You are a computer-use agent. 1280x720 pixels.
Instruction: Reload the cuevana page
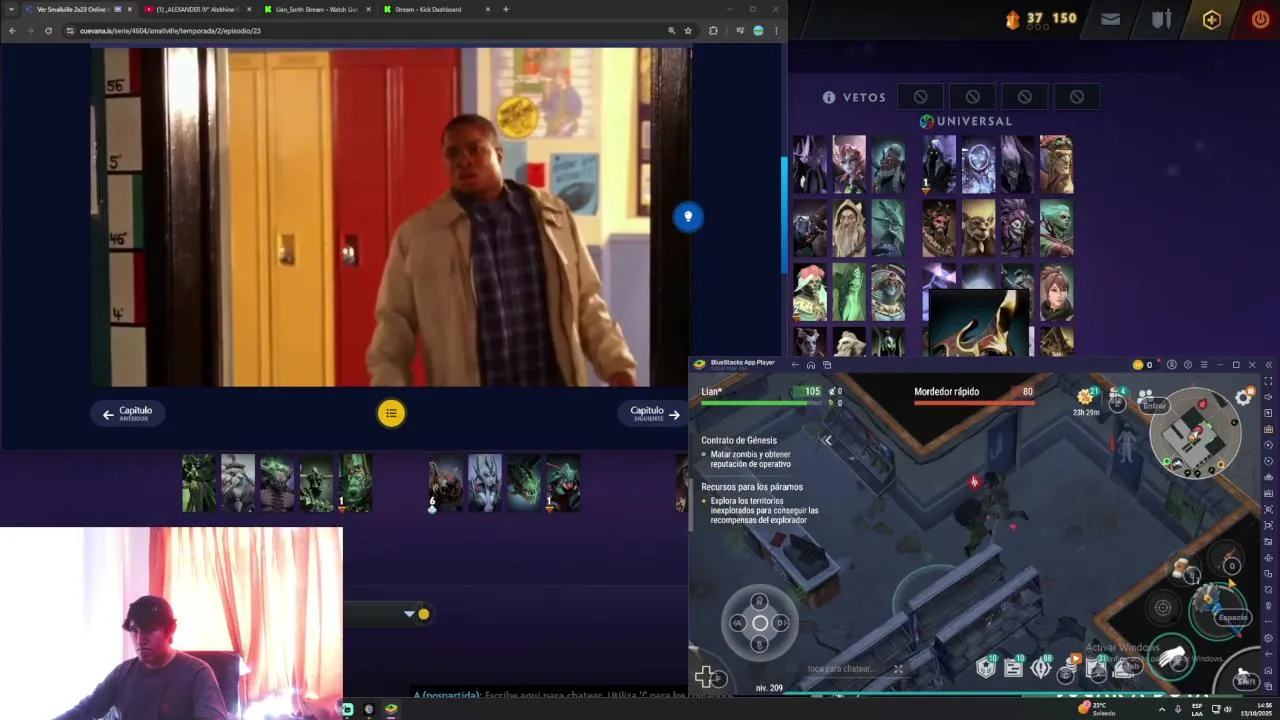[x=48, y=31]
